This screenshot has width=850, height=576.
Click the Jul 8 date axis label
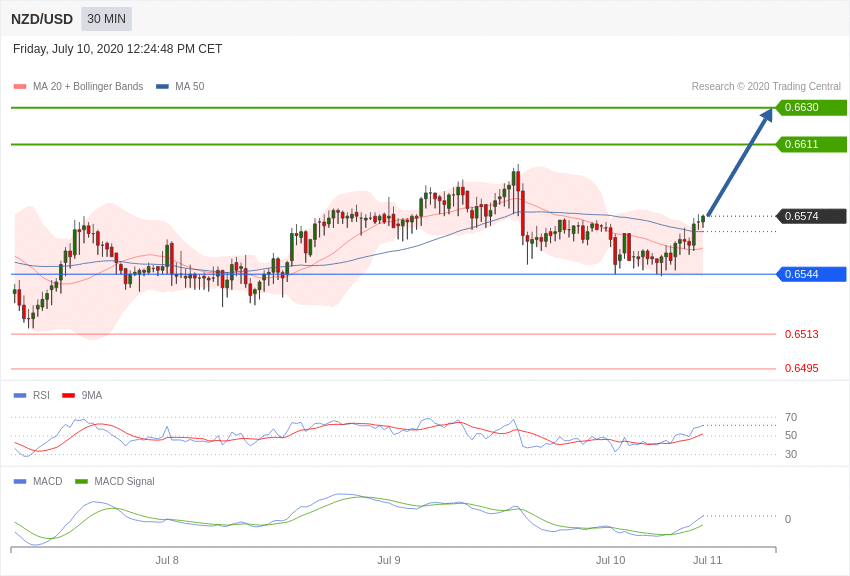pyautogui.click(x=167, y=560)
